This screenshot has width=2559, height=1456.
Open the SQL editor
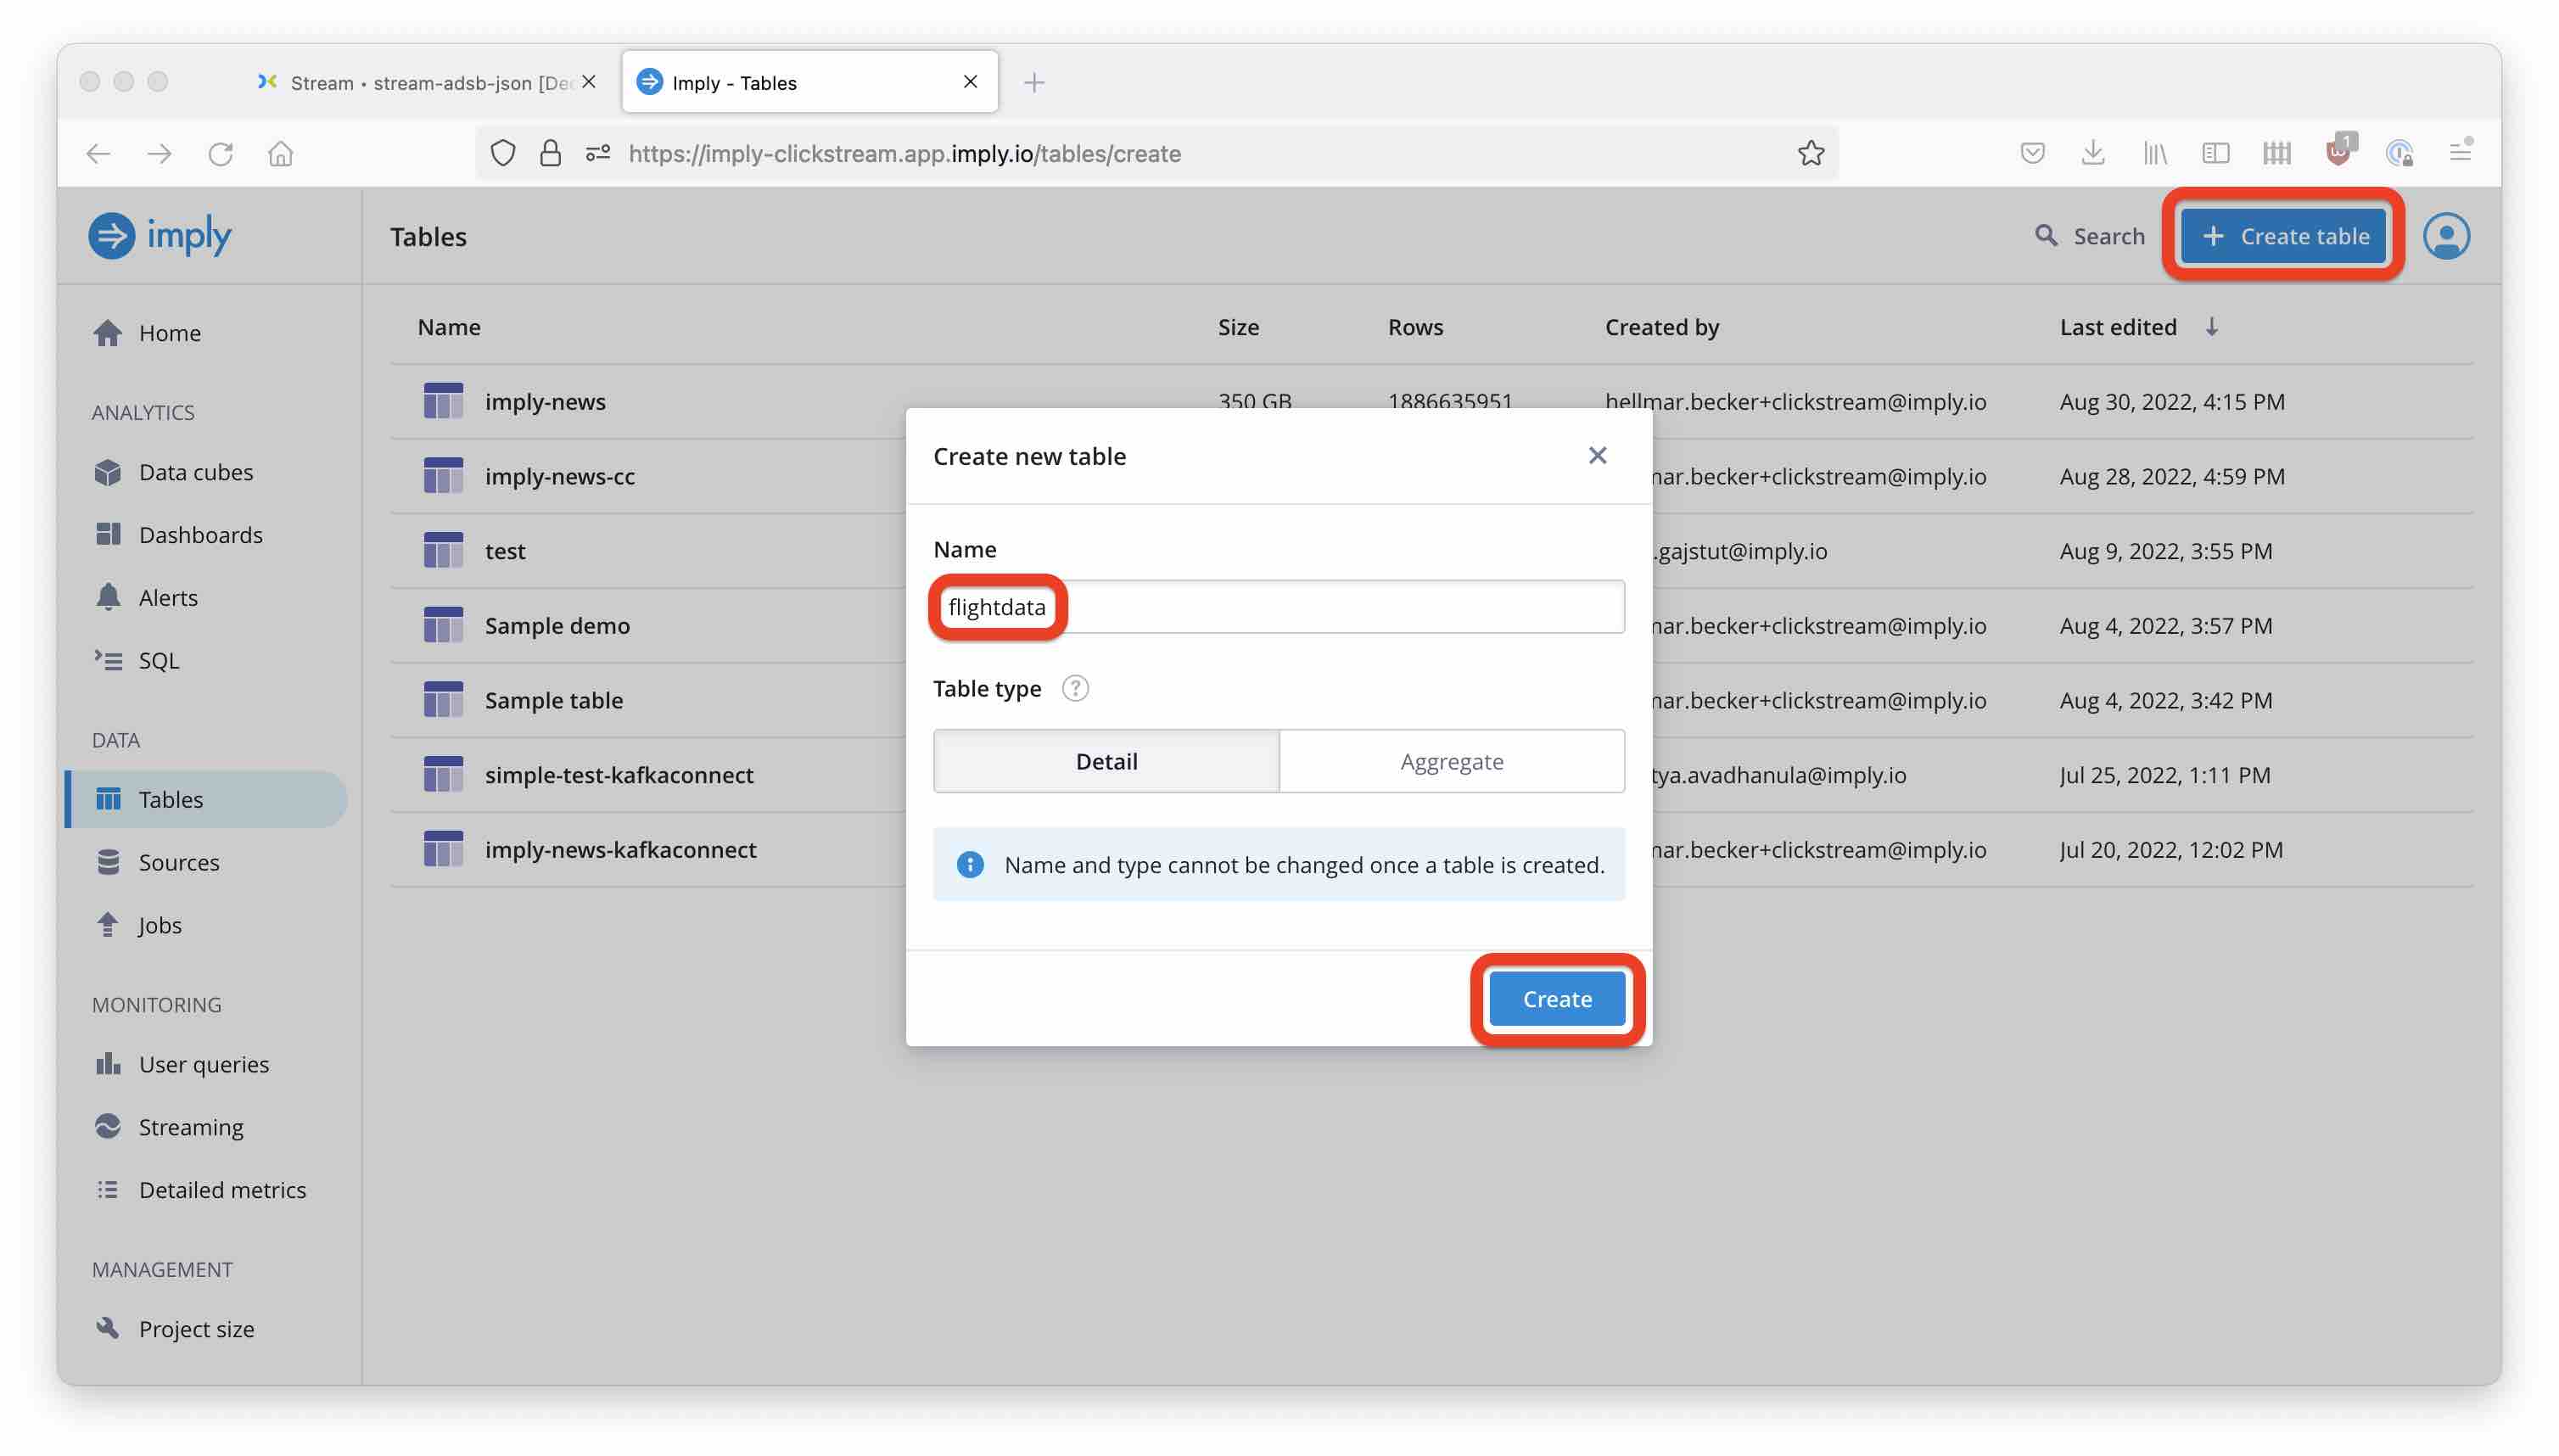[159, 660]
